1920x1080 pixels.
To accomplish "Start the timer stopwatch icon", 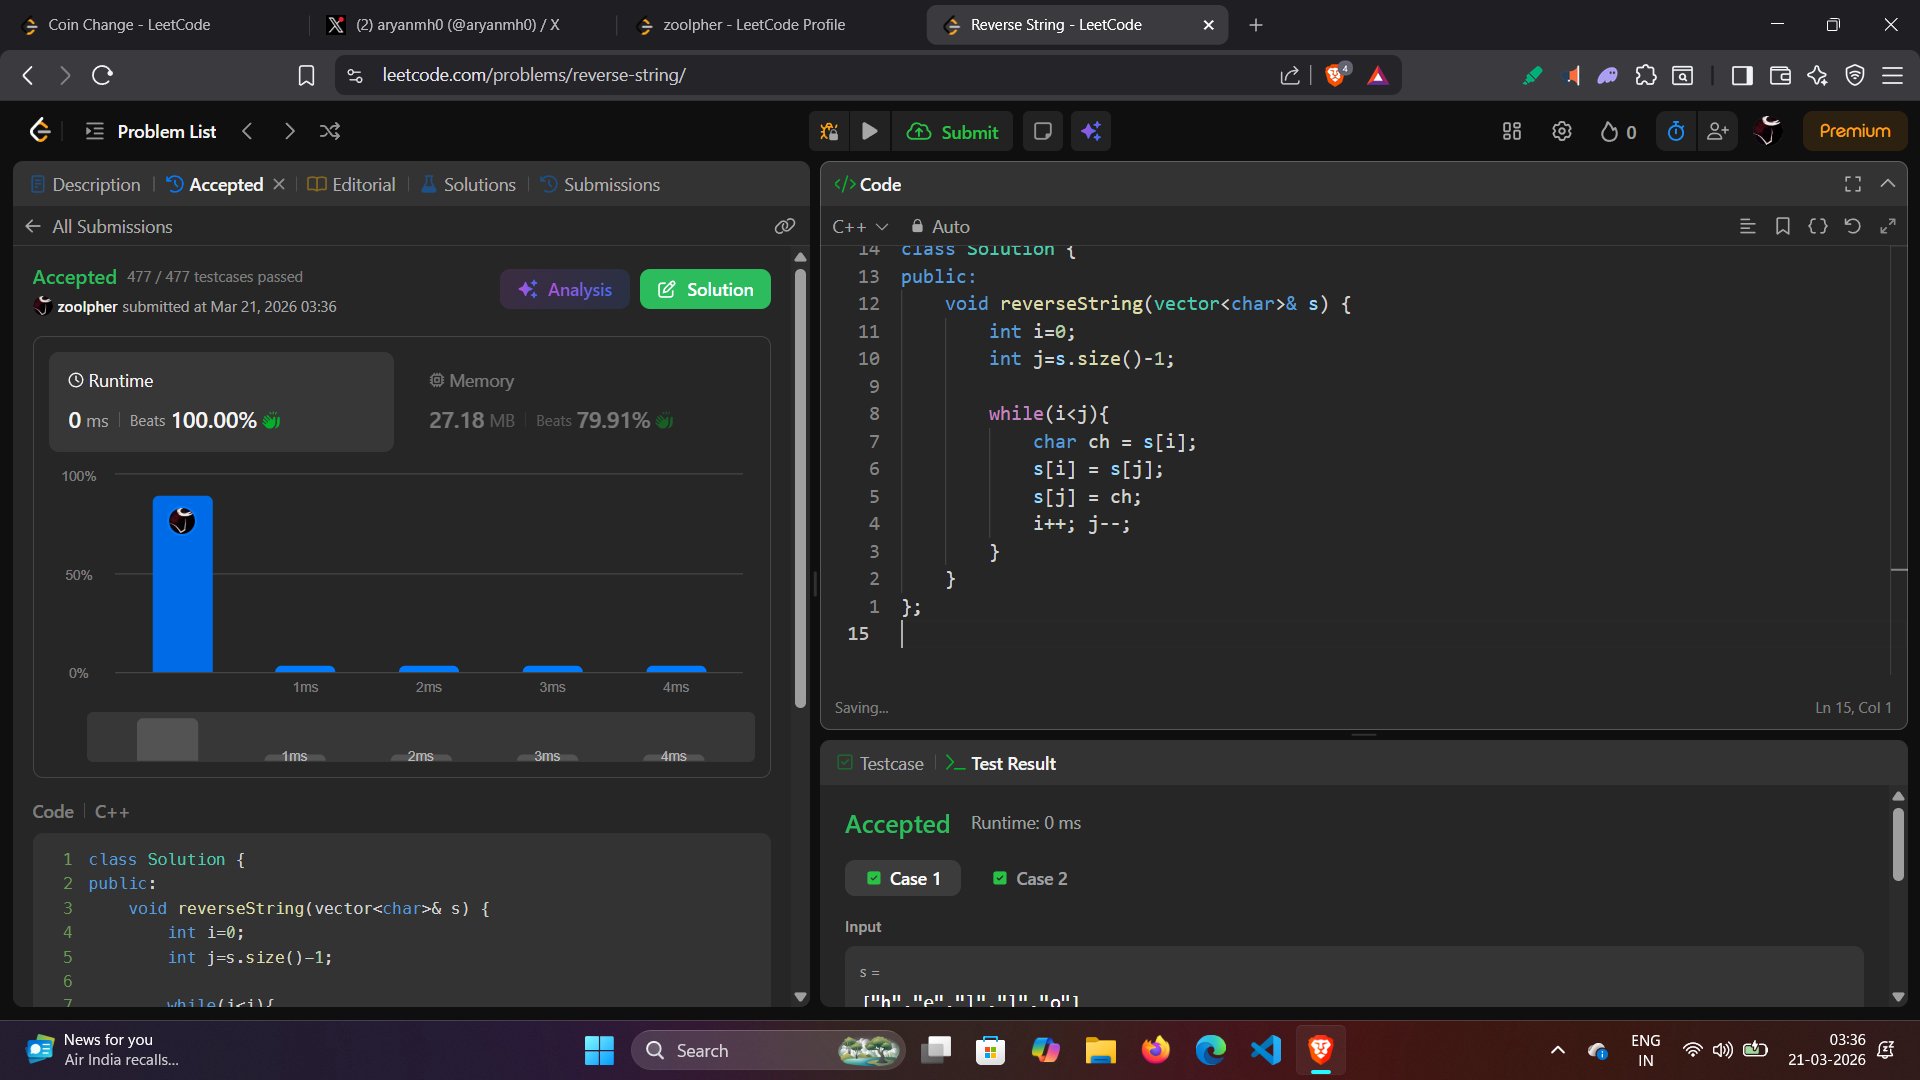I will click(x=1676, y=131).
